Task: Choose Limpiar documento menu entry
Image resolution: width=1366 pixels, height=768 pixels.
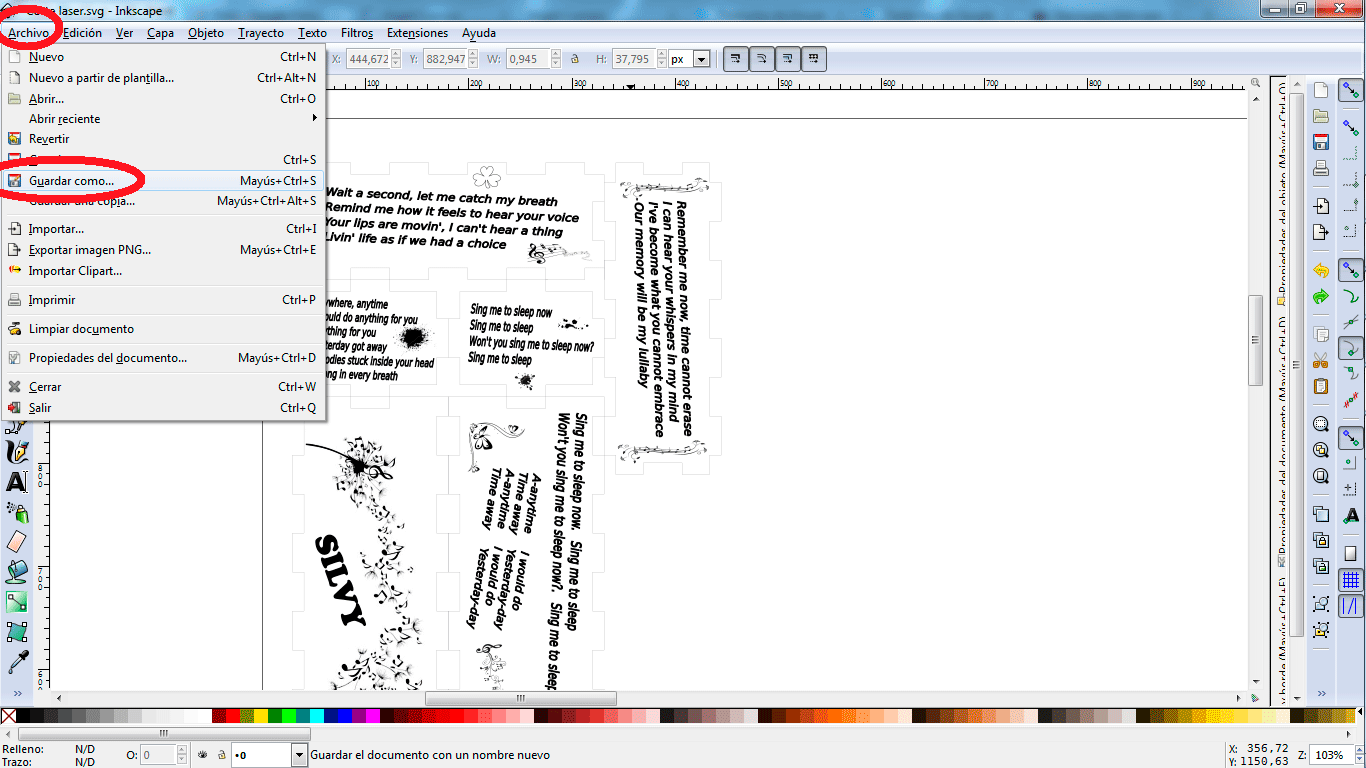Action: coord(162,329)
